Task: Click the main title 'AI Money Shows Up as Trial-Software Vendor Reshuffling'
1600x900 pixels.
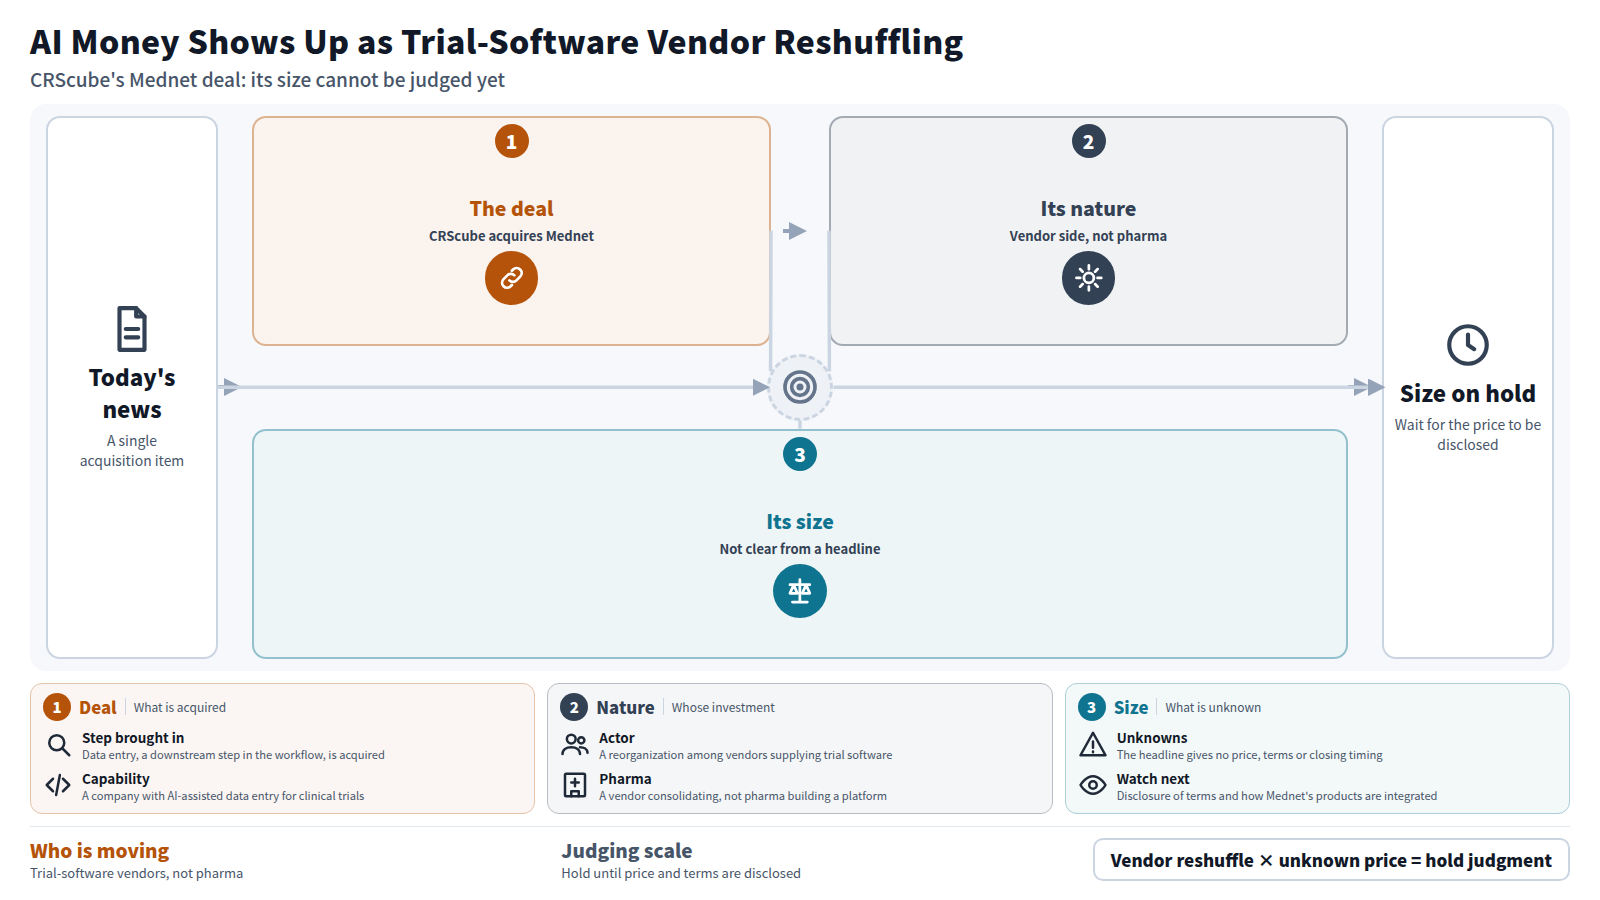Action: click(x=497, y=42)
